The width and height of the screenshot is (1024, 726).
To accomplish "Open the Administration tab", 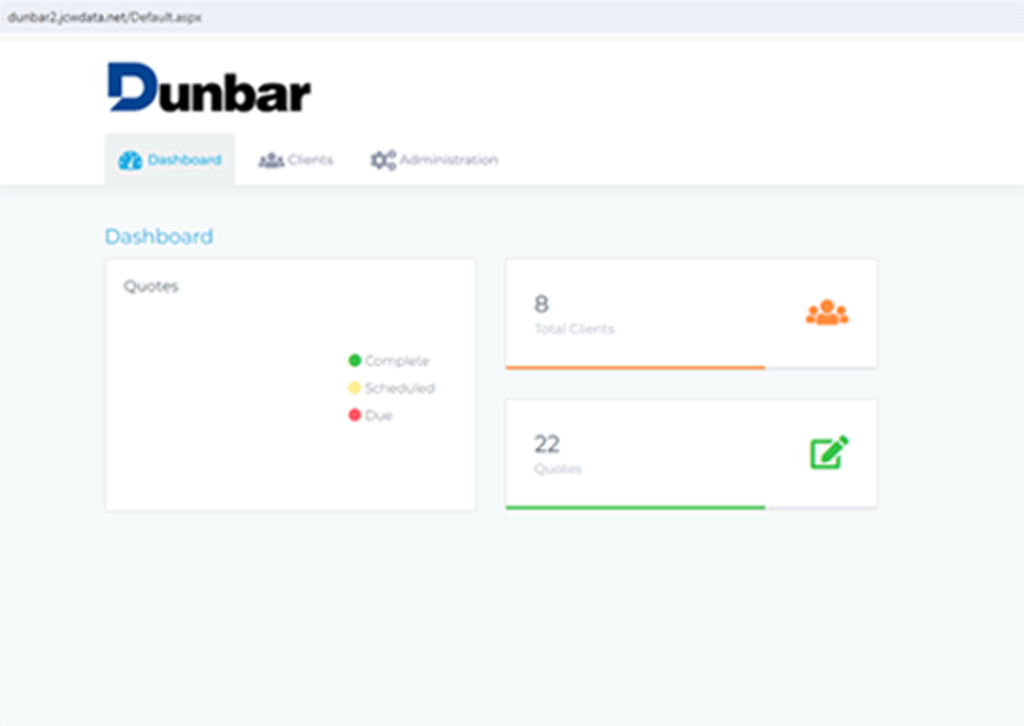I will 434,160.
